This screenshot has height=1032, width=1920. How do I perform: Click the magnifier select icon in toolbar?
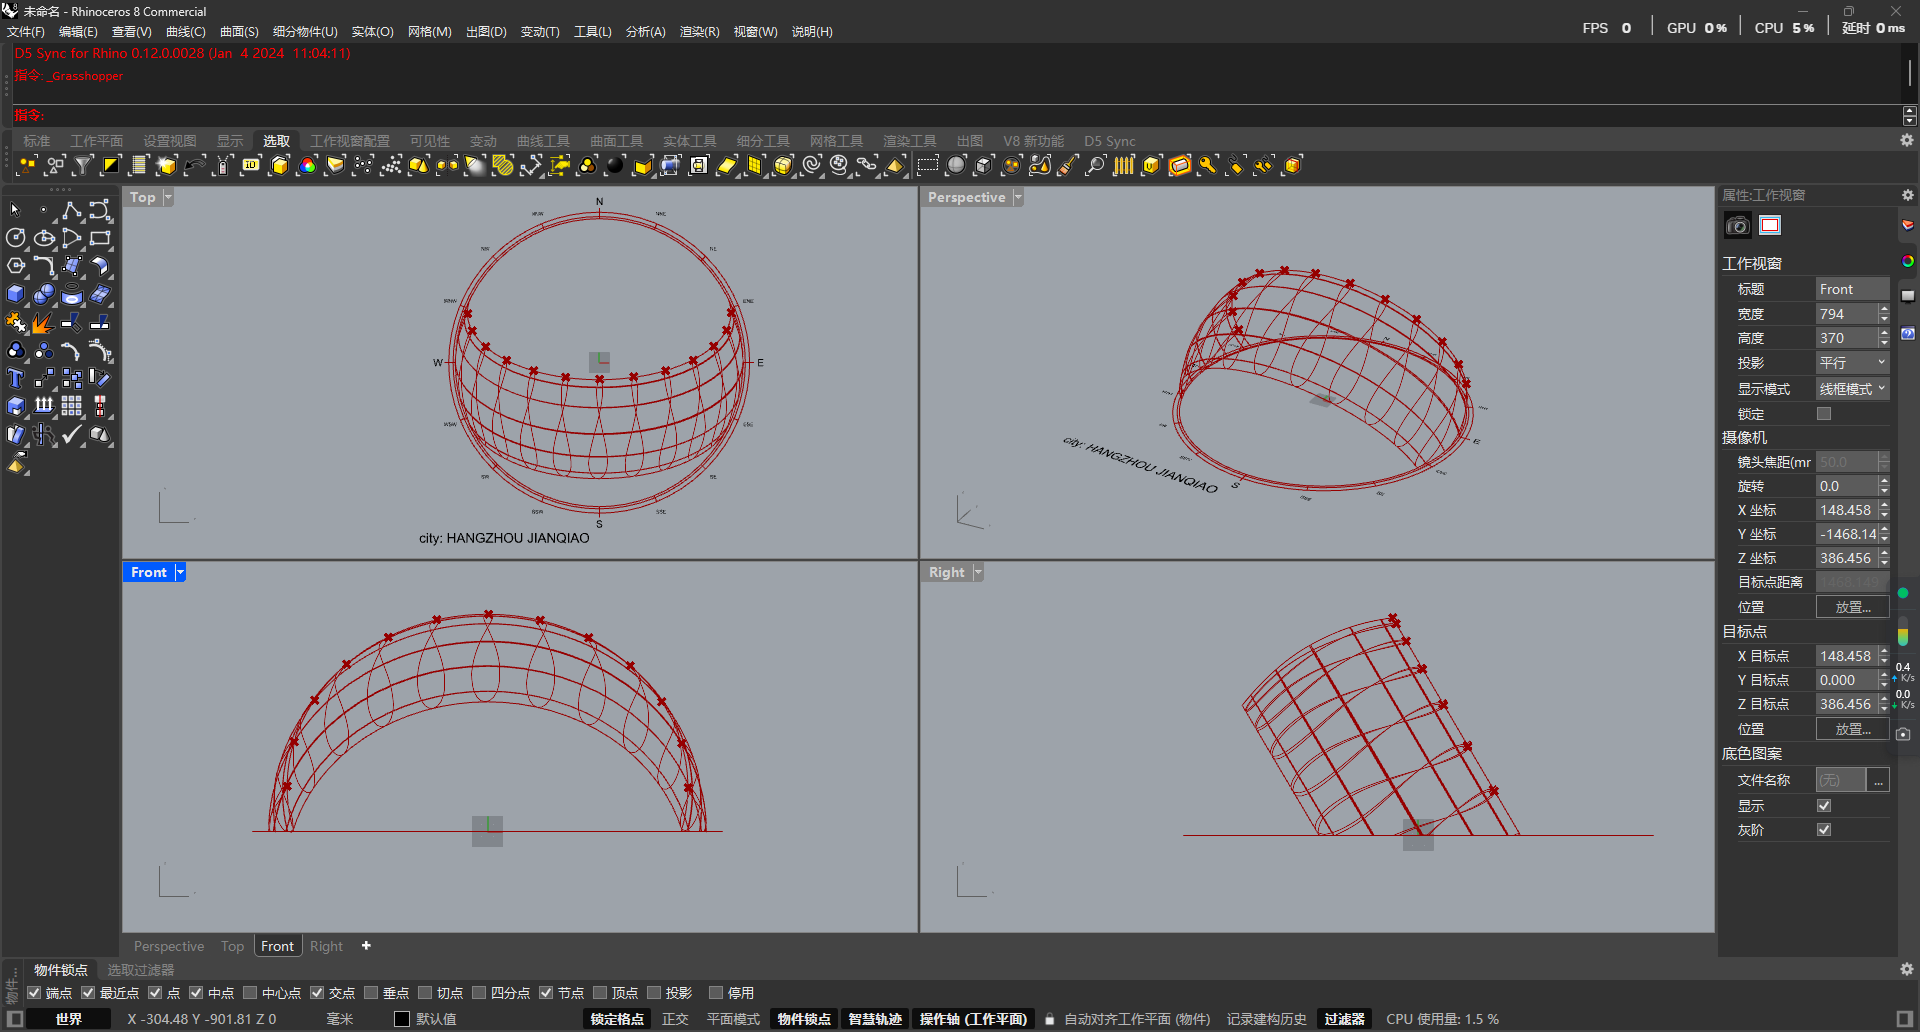tap(1096, 165)
